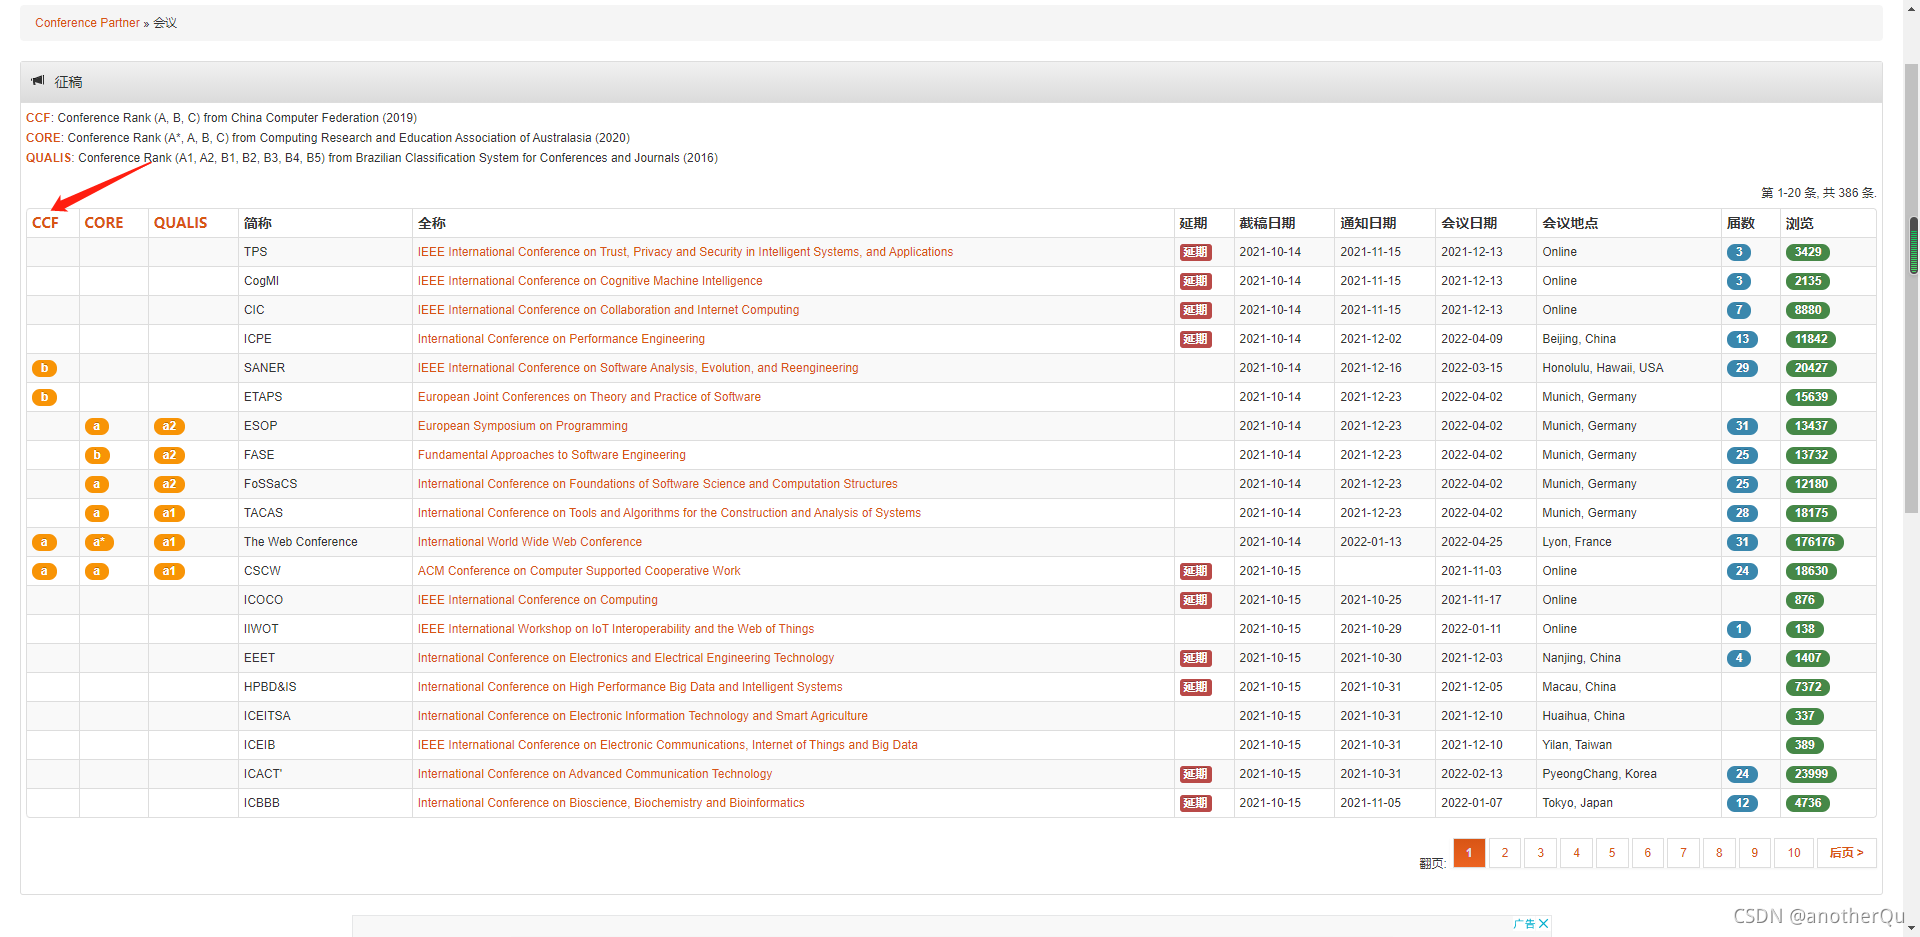Open European Symposium on Programming link

[523, 426]
